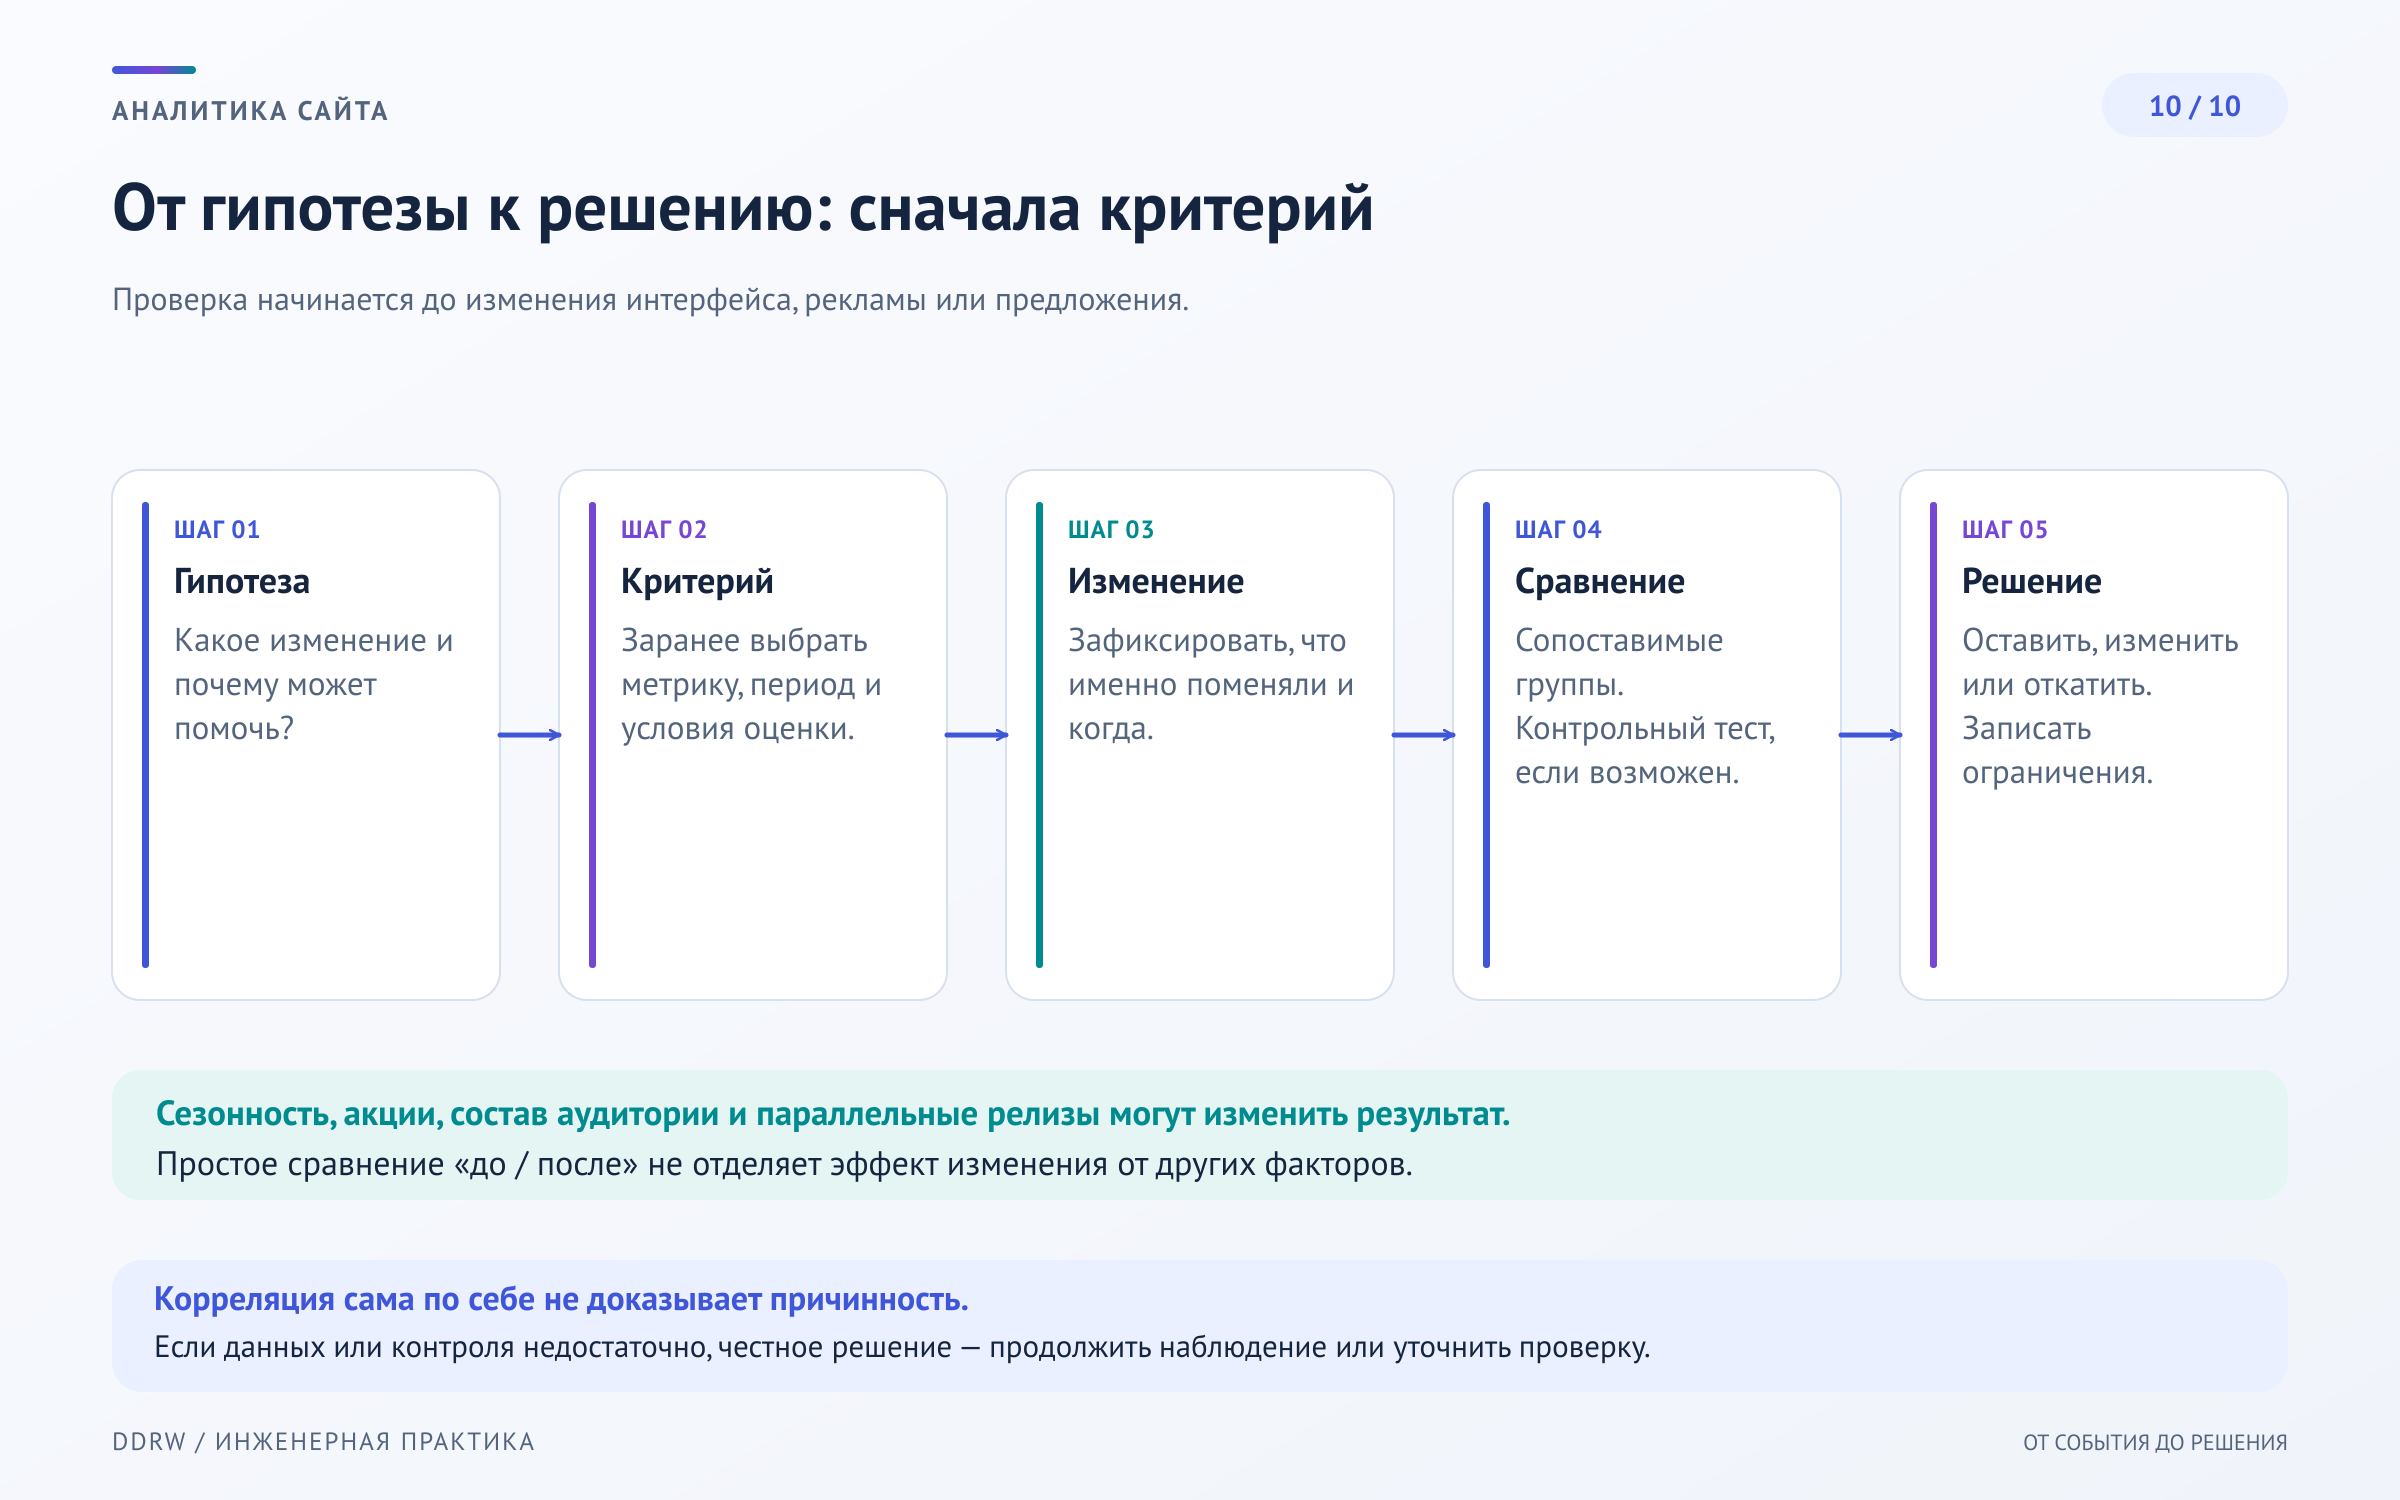Click the footer text 'ОТ СОБЫТИЯ ДО РЕШЕНИЯ'

click(x=2155, y=1443)
